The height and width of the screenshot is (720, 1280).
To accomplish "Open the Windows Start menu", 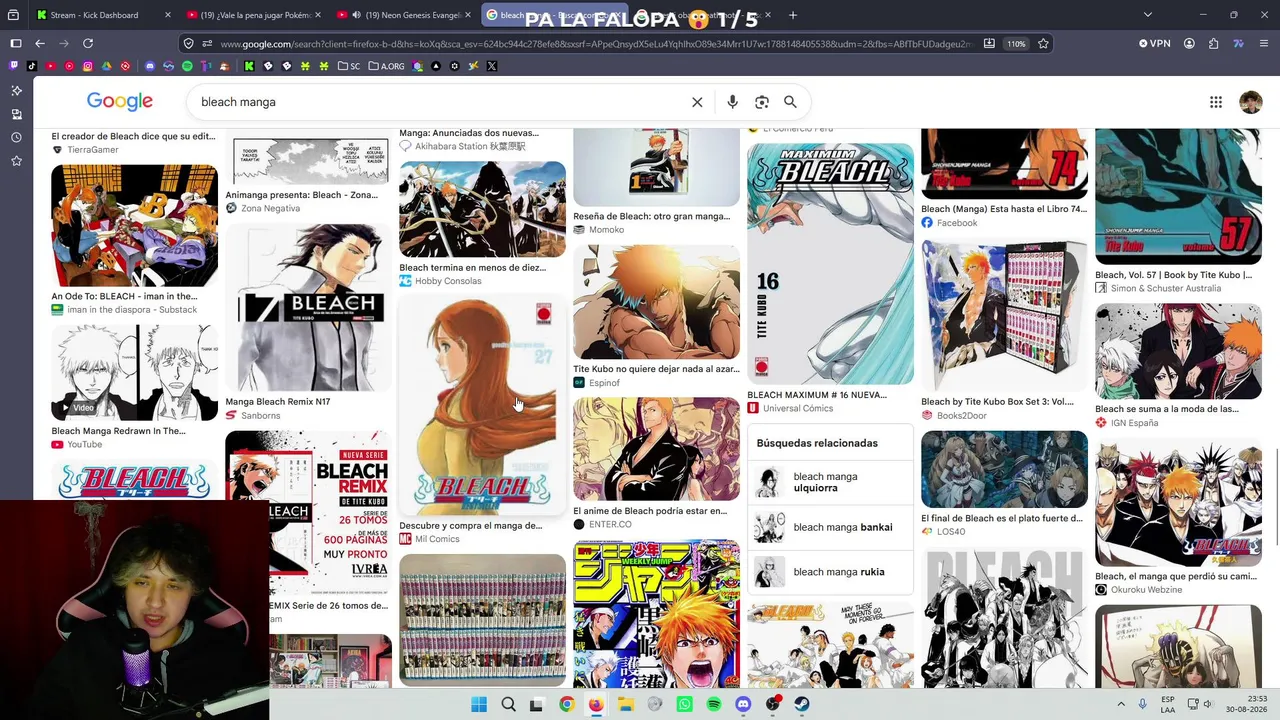I will pos(479,704).
